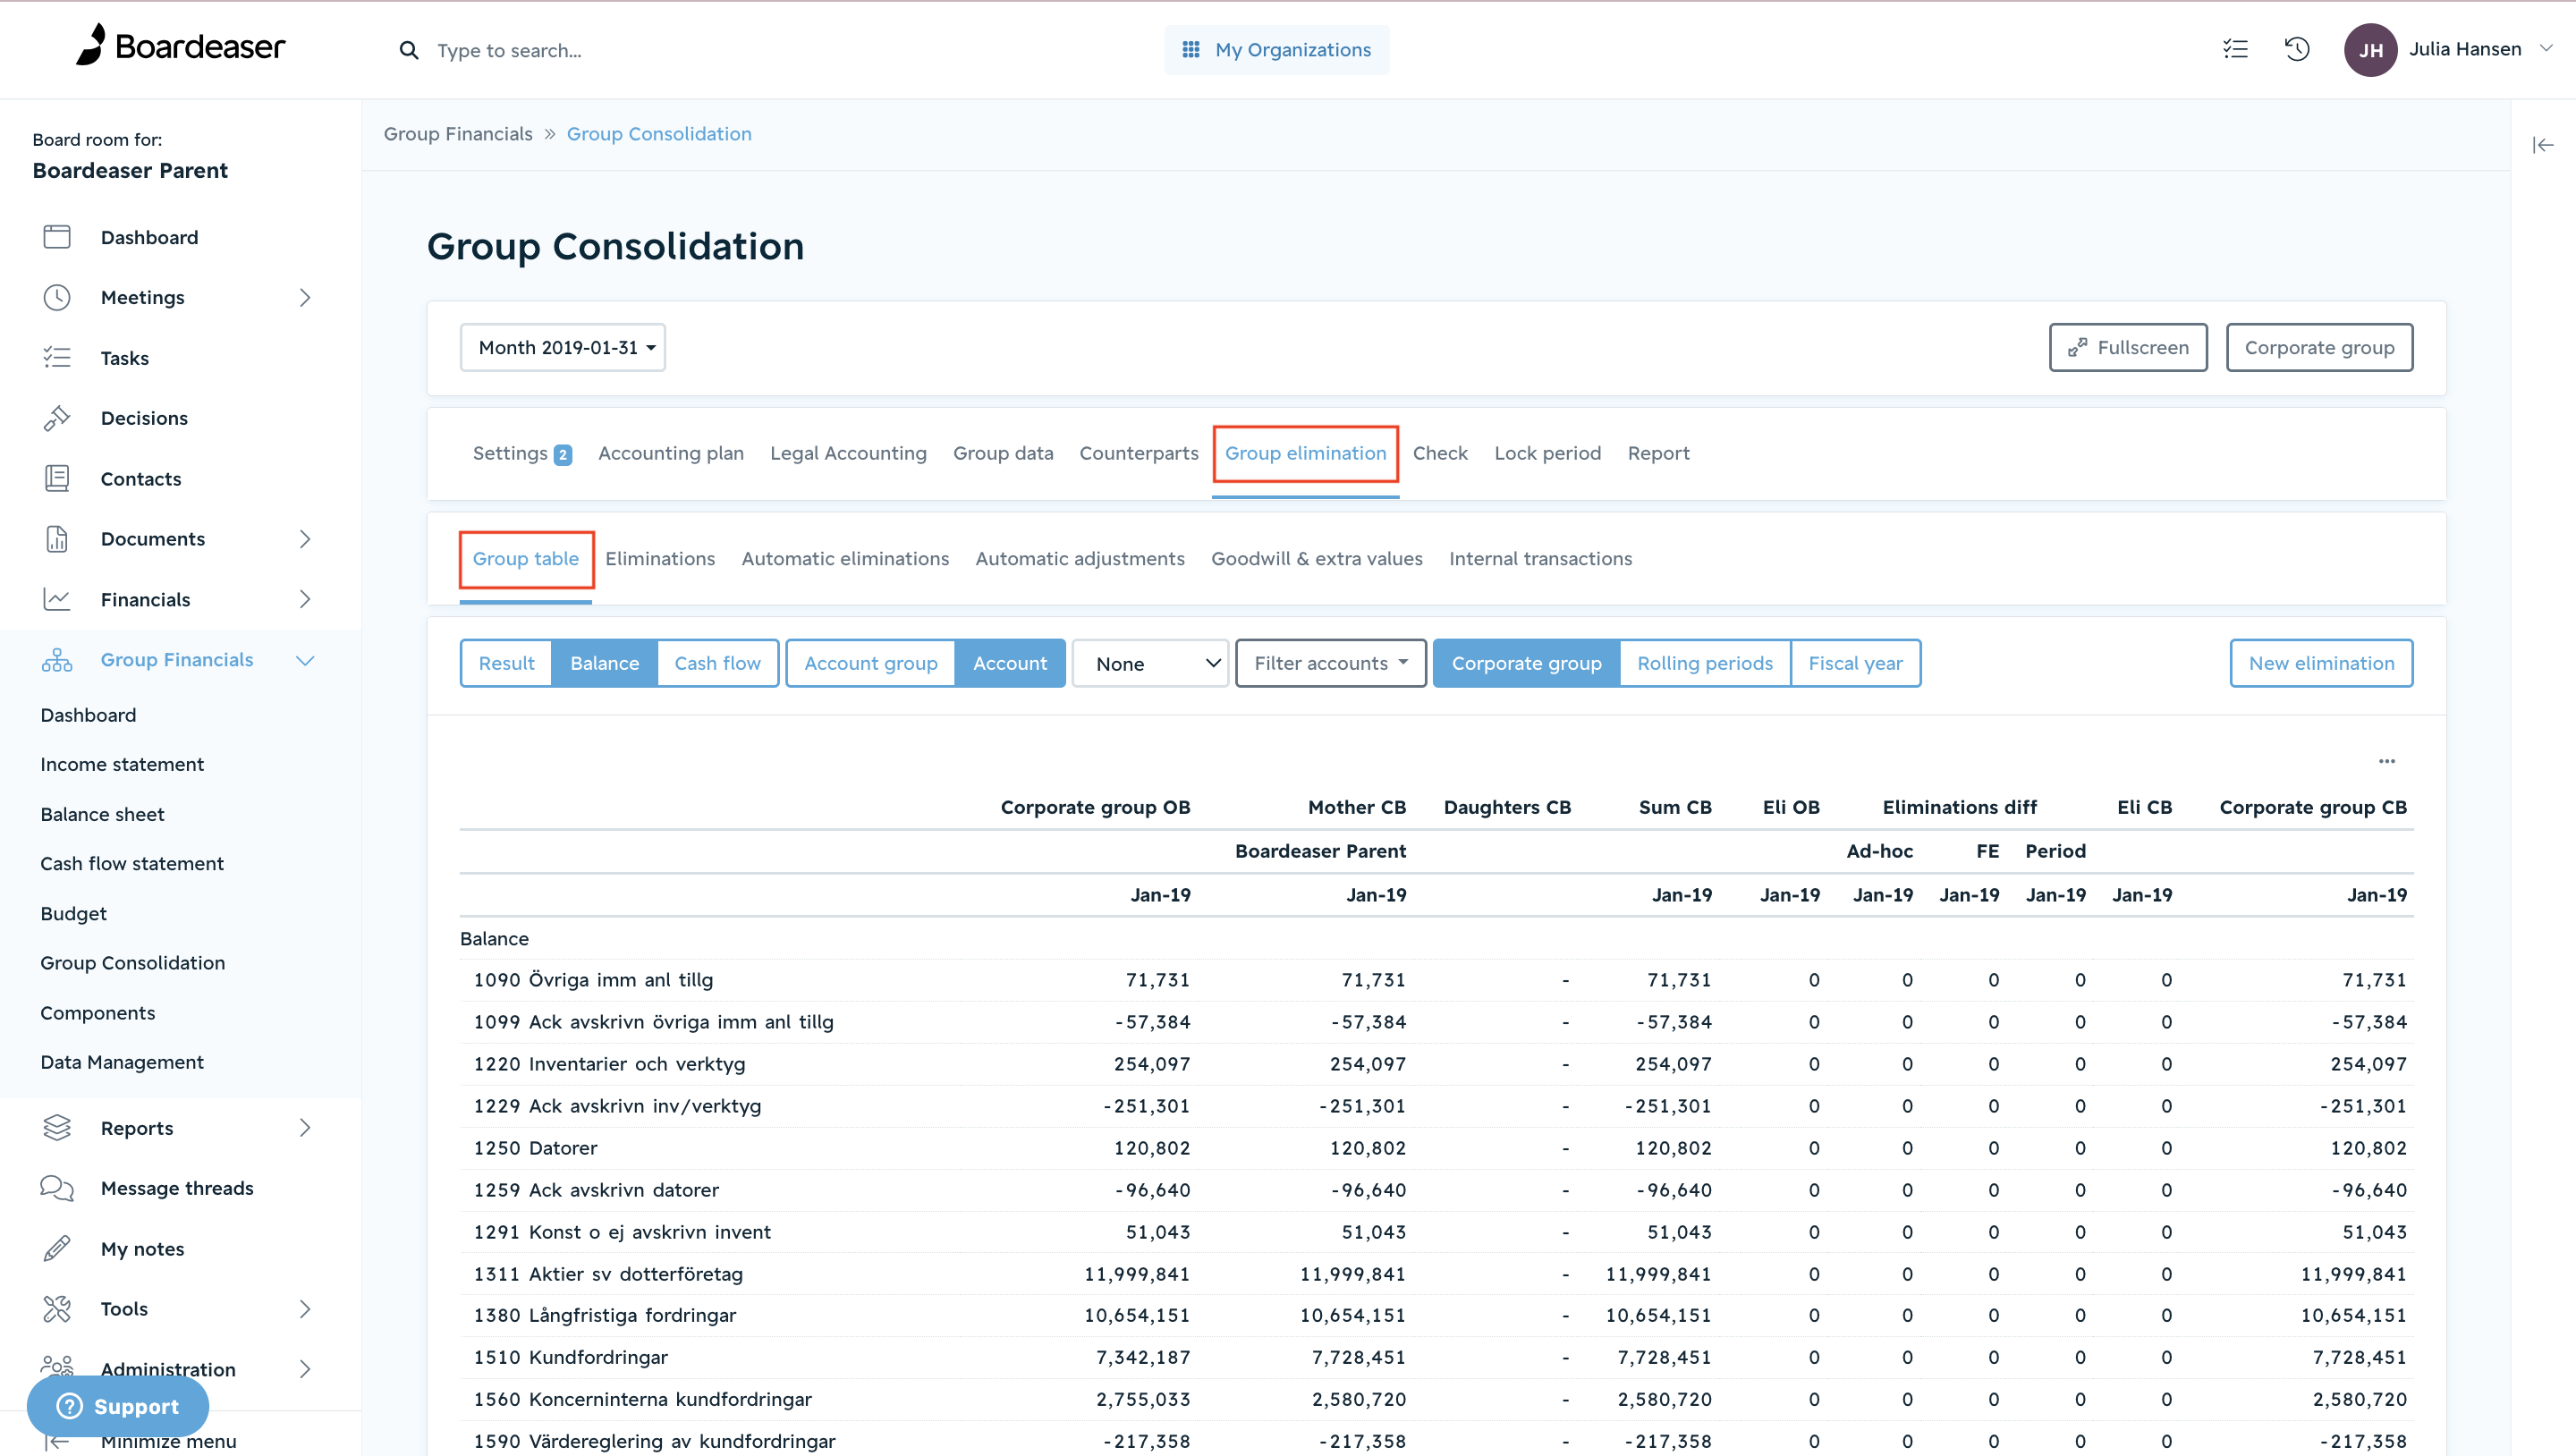
Task: Open the Month 2019-01-31 dropdown
Action: click(563, 347)
